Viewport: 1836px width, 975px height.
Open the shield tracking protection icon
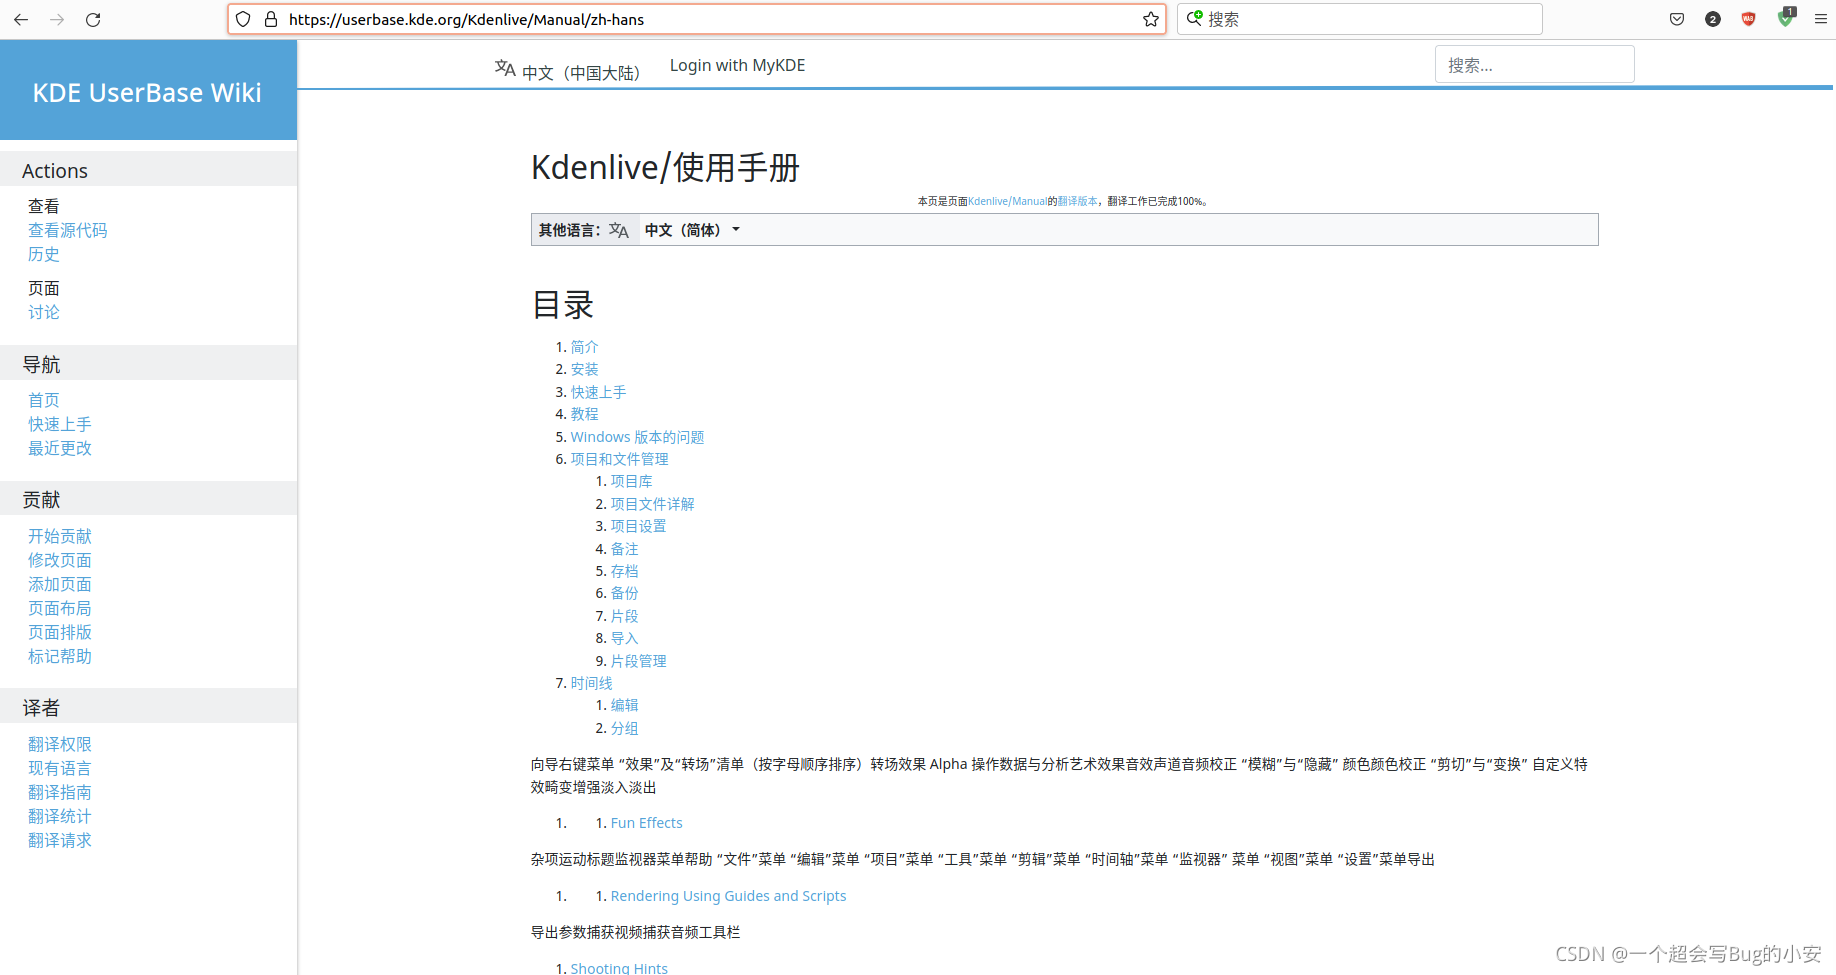(x=243, y=19)
